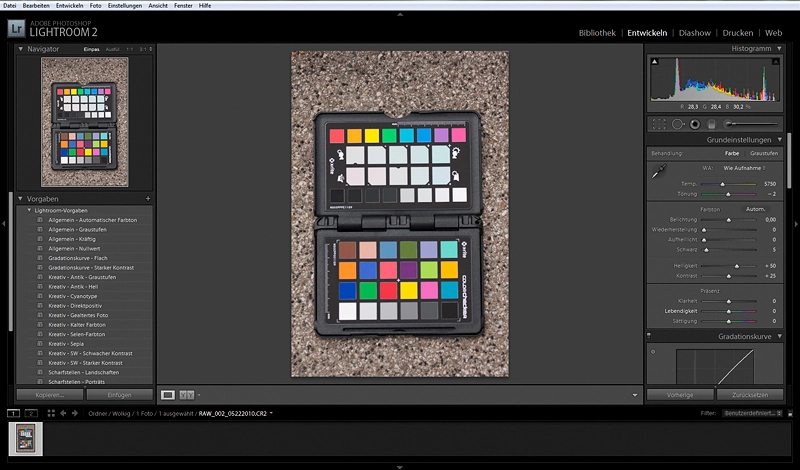800x470 pixels.
Task: Click the Kontrast slider handle
Action: coord(729,276)
